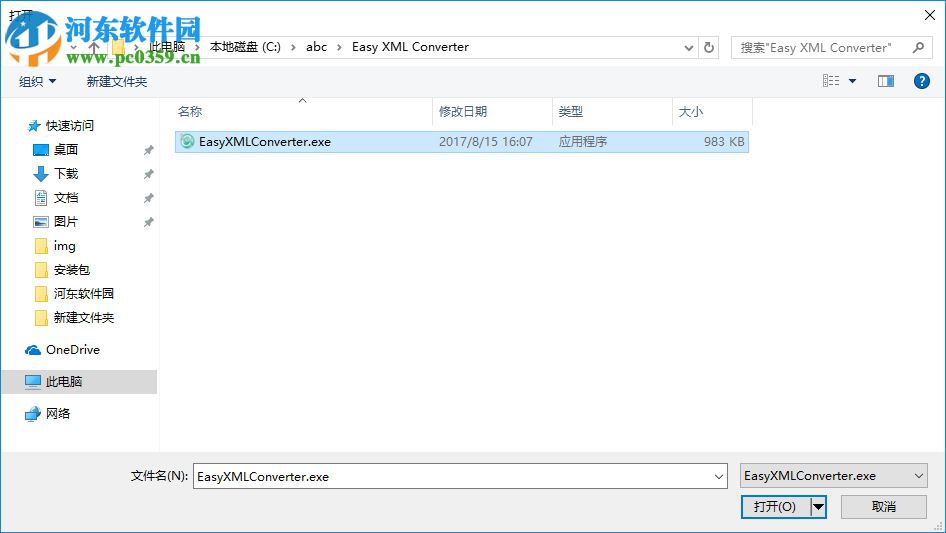Expand the 打开 button split arrow
This screenshot has height=533, width=946.
(818, 506)
